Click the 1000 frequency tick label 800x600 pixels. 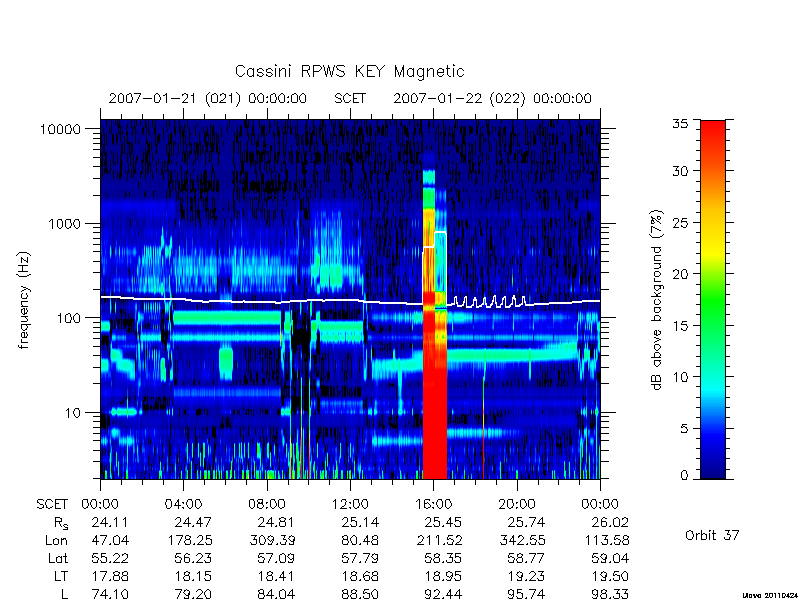click(65, 223)
